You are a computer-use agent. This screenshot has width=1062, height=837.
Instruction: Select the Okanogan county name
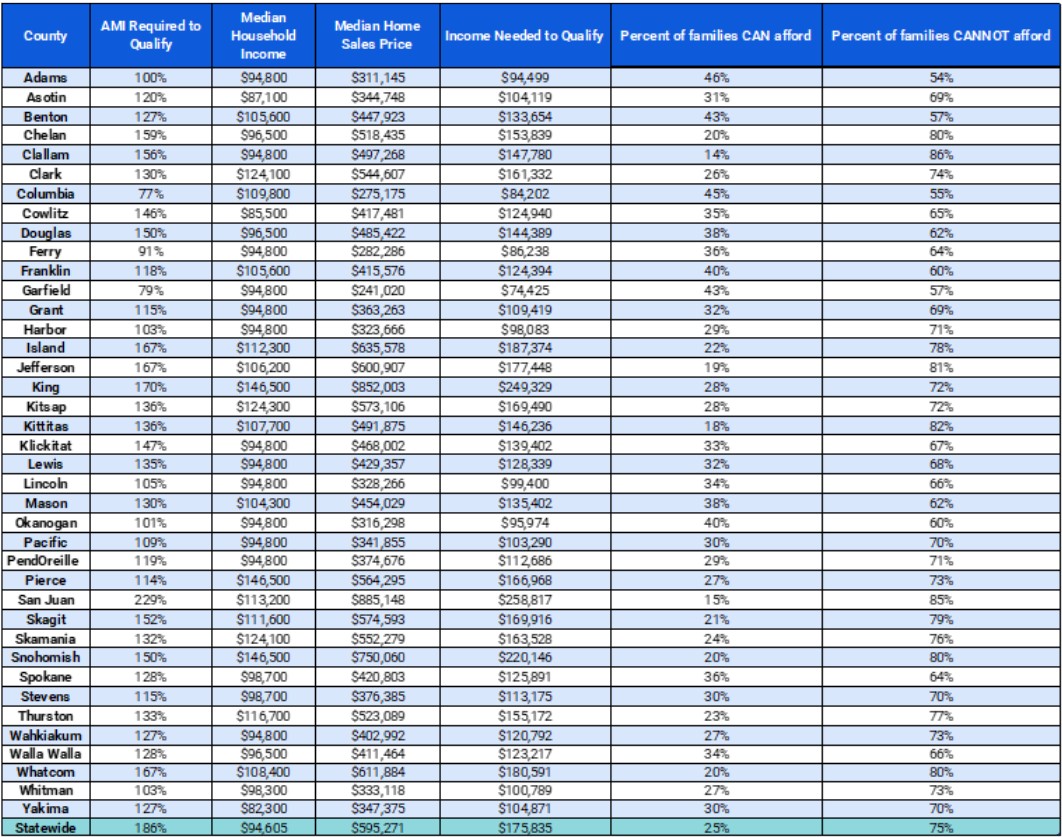(x=45, y=523)
